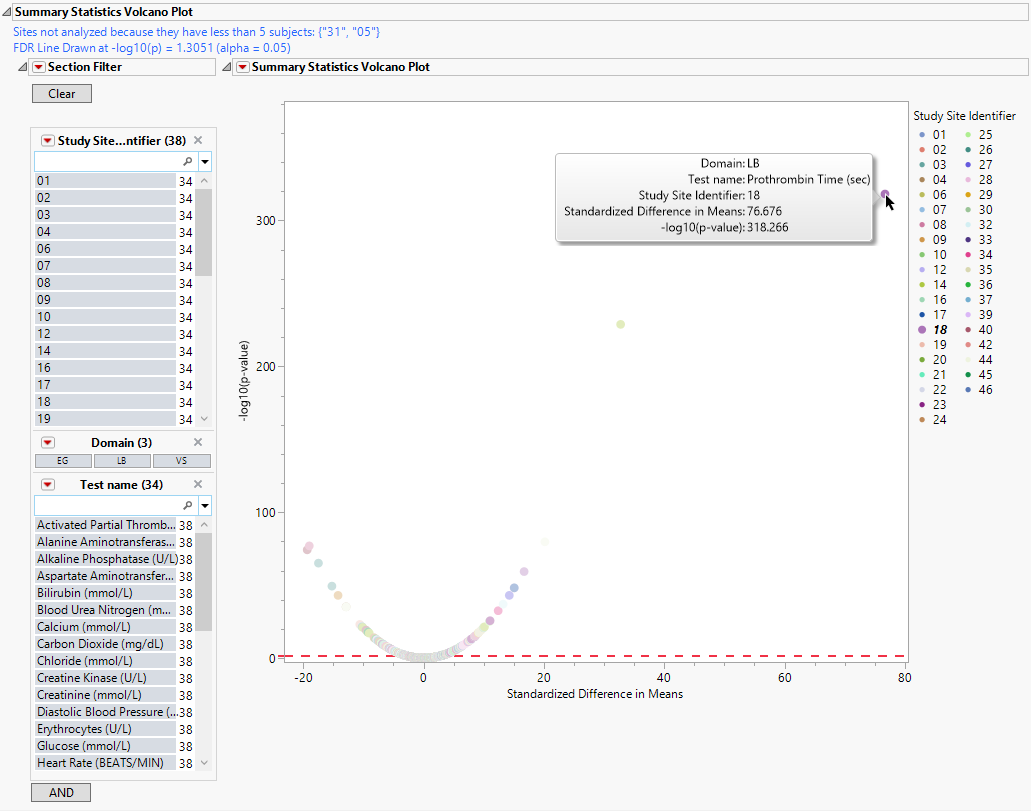
Task: Open the Test name filter red triangle
Action: click(x=48, y=485)
